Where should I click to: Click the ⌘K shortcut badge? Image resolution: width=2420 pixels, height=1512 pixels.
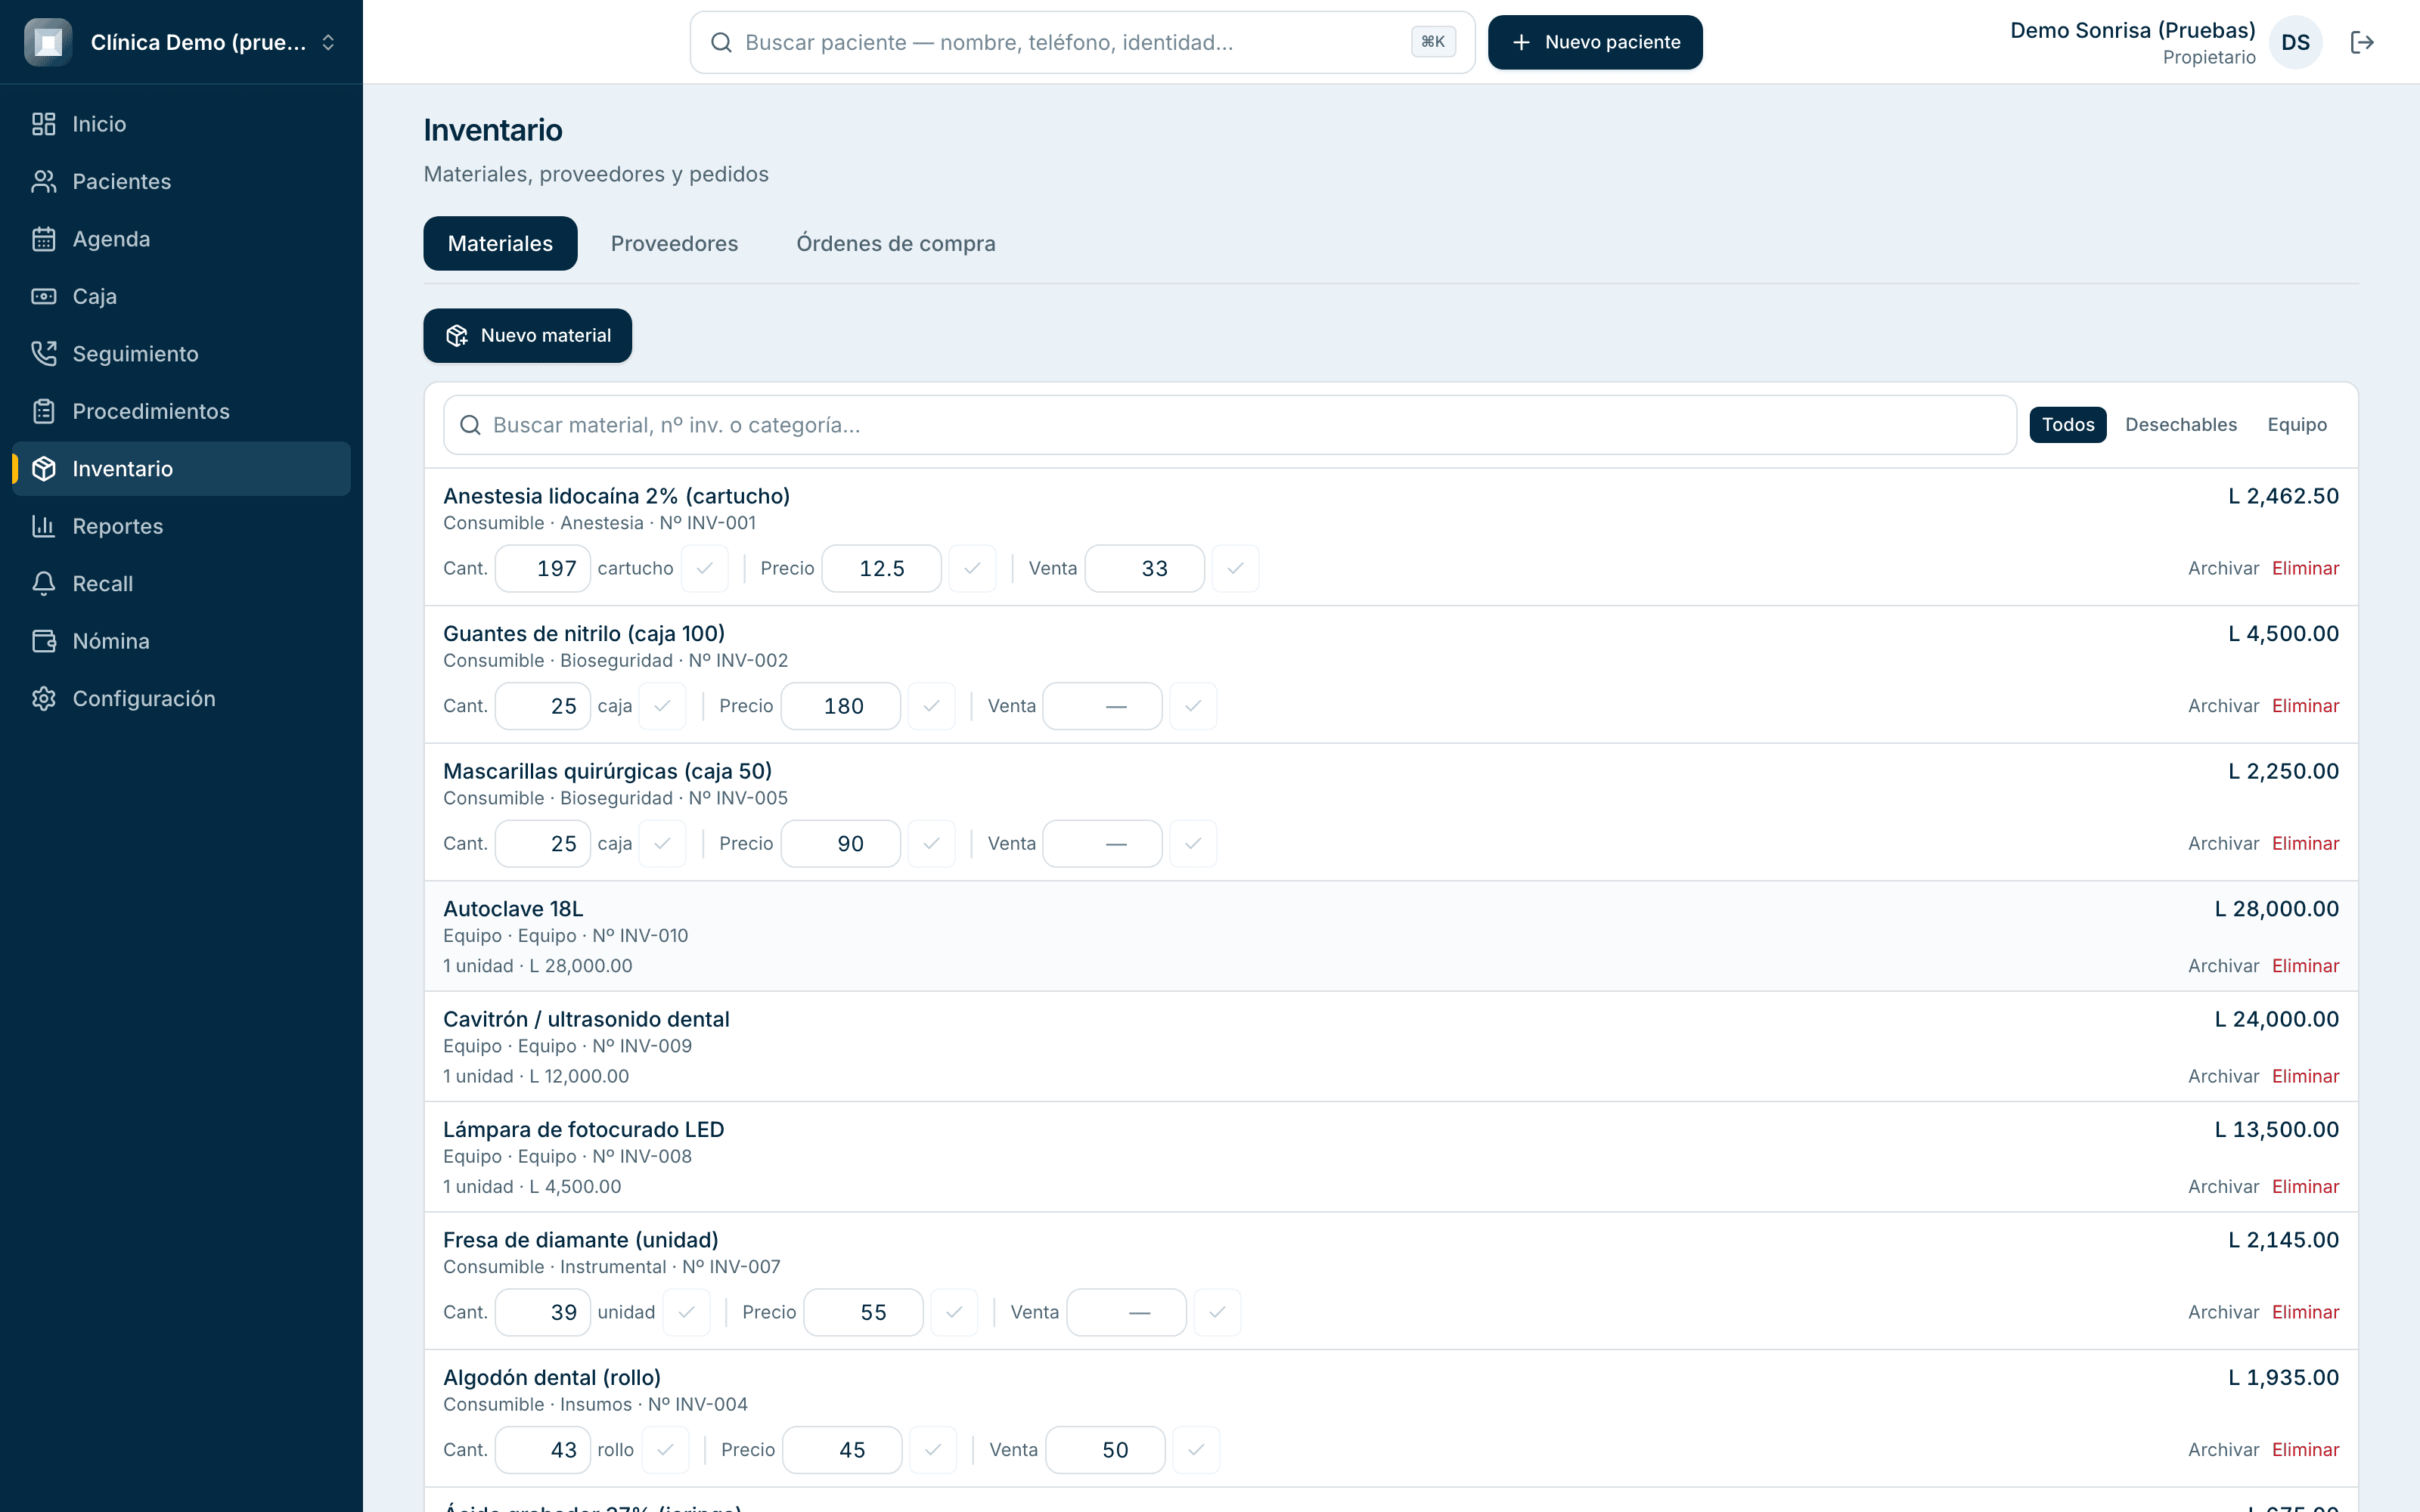tap(1433, 42)
